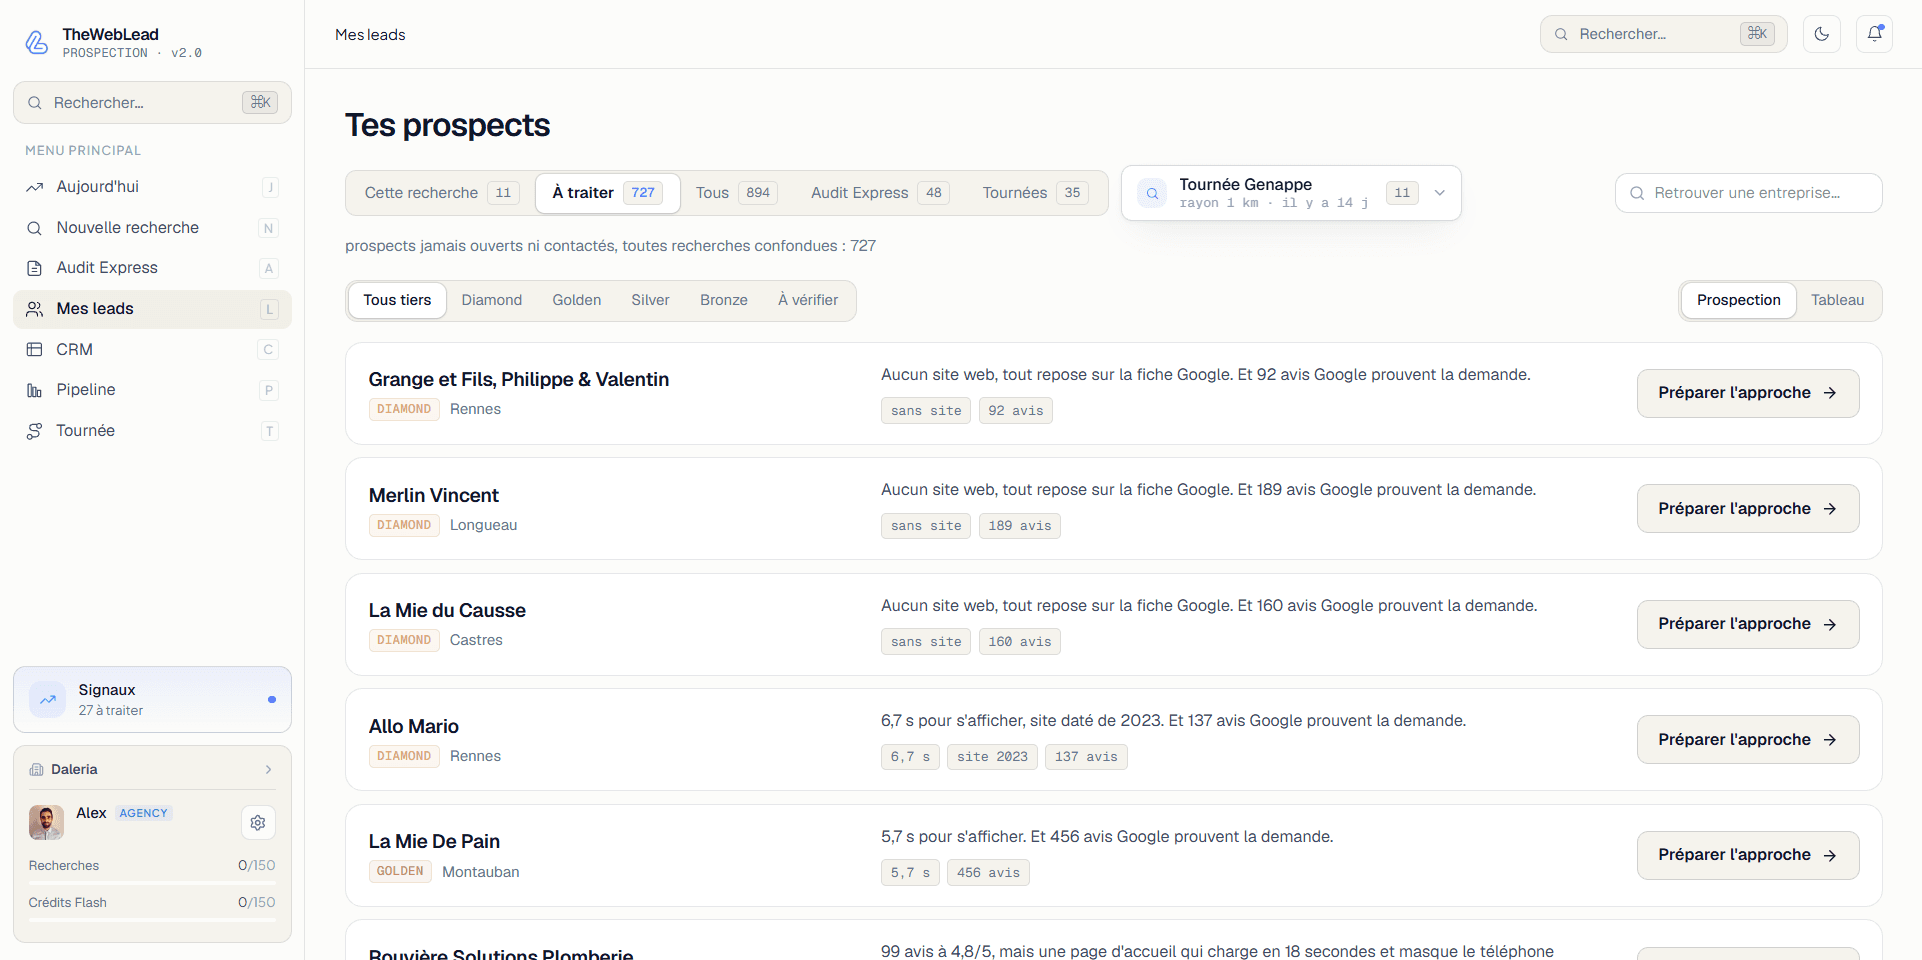This screenshot has width=1922, height=960.
Task: Switch to Prospection view
Action: pyautogui.click(x=1738, y=300)
